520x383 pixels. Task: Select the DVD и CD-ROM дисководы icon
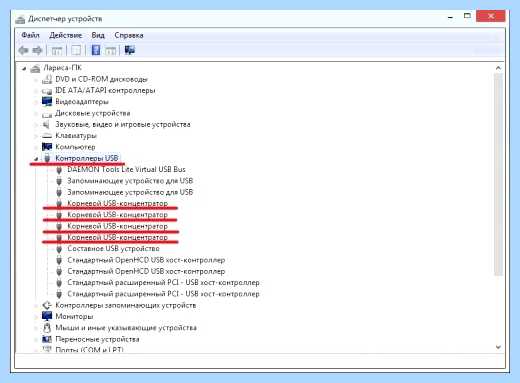click(x=47, y=79)
